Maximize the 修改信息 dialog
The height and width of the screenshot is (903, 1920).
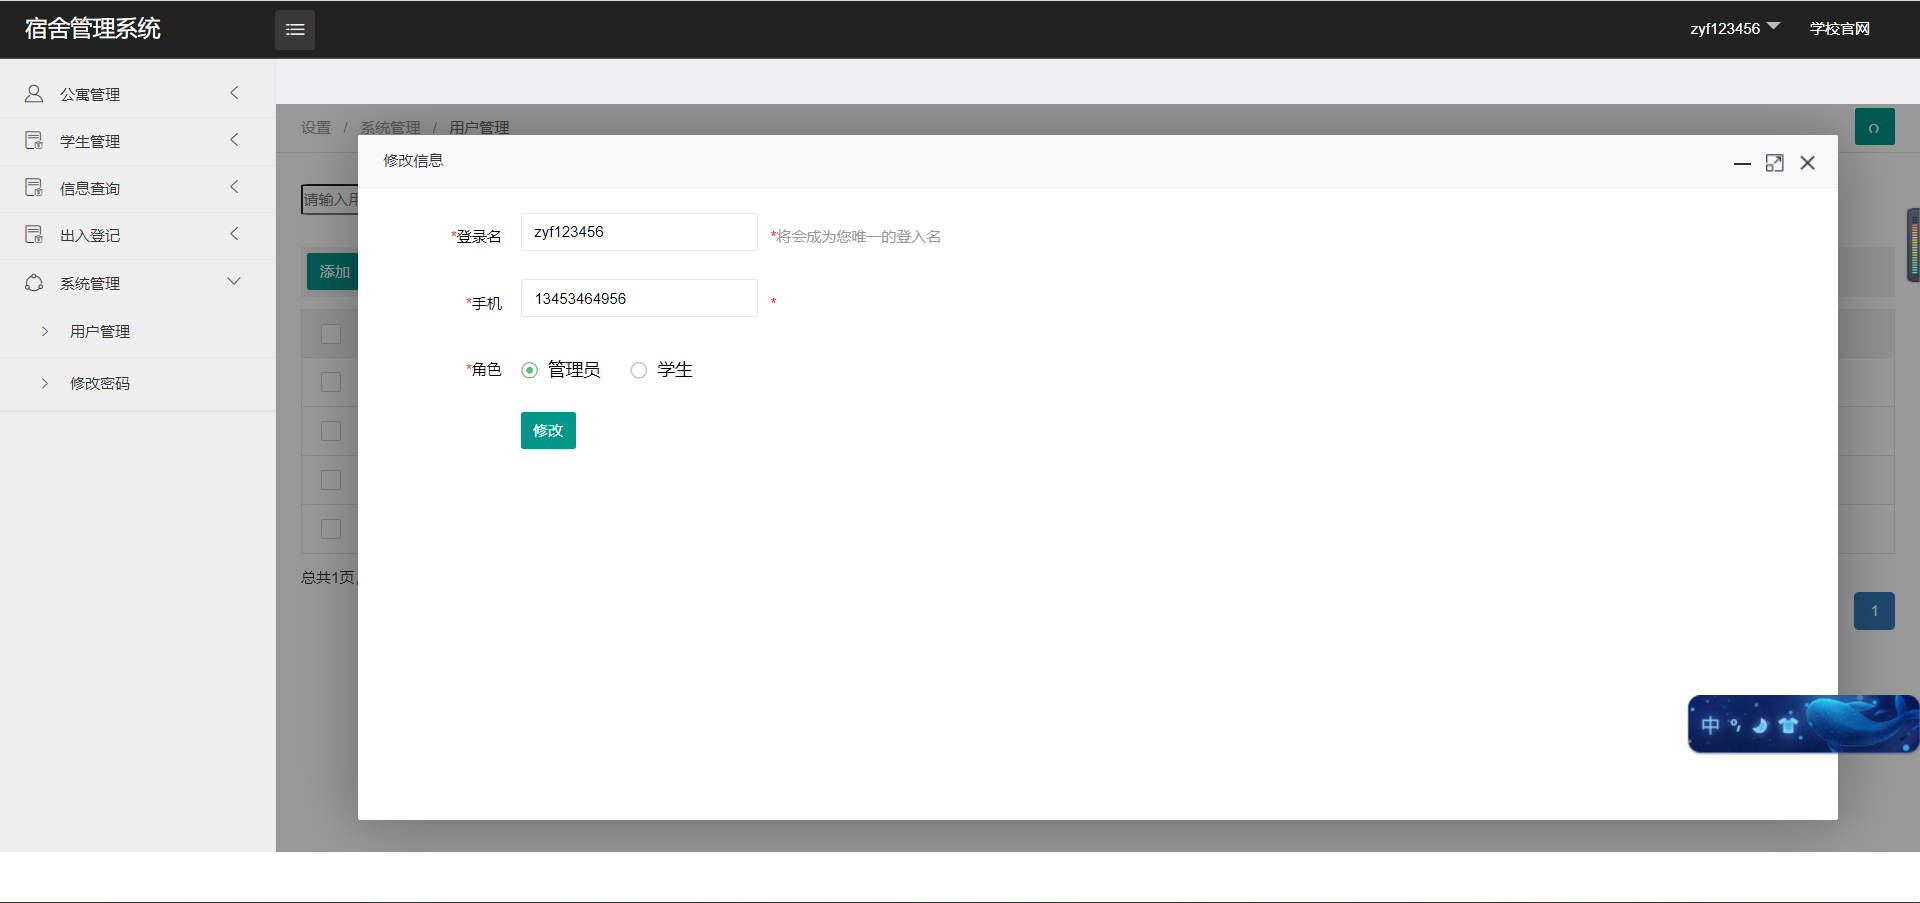pyautogui.click(x=1775, y=163)
